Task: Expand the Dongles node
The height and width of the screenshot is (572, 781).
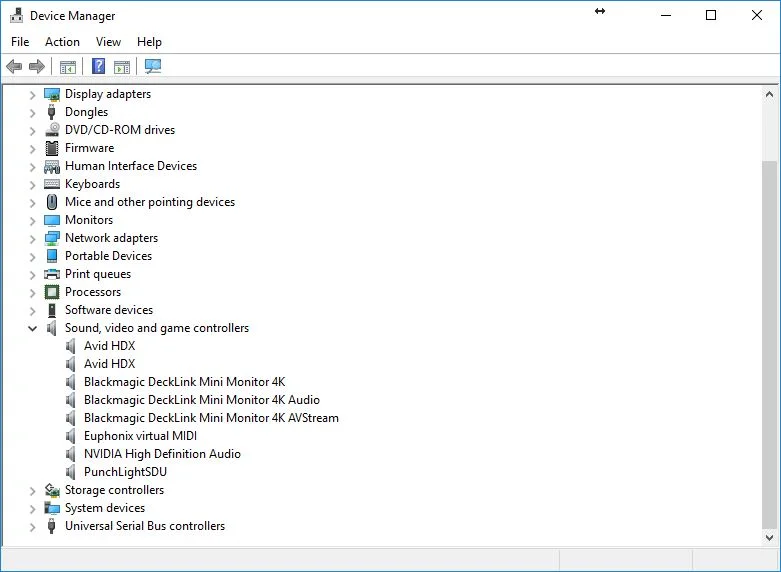Action: [x=32, y=113]
